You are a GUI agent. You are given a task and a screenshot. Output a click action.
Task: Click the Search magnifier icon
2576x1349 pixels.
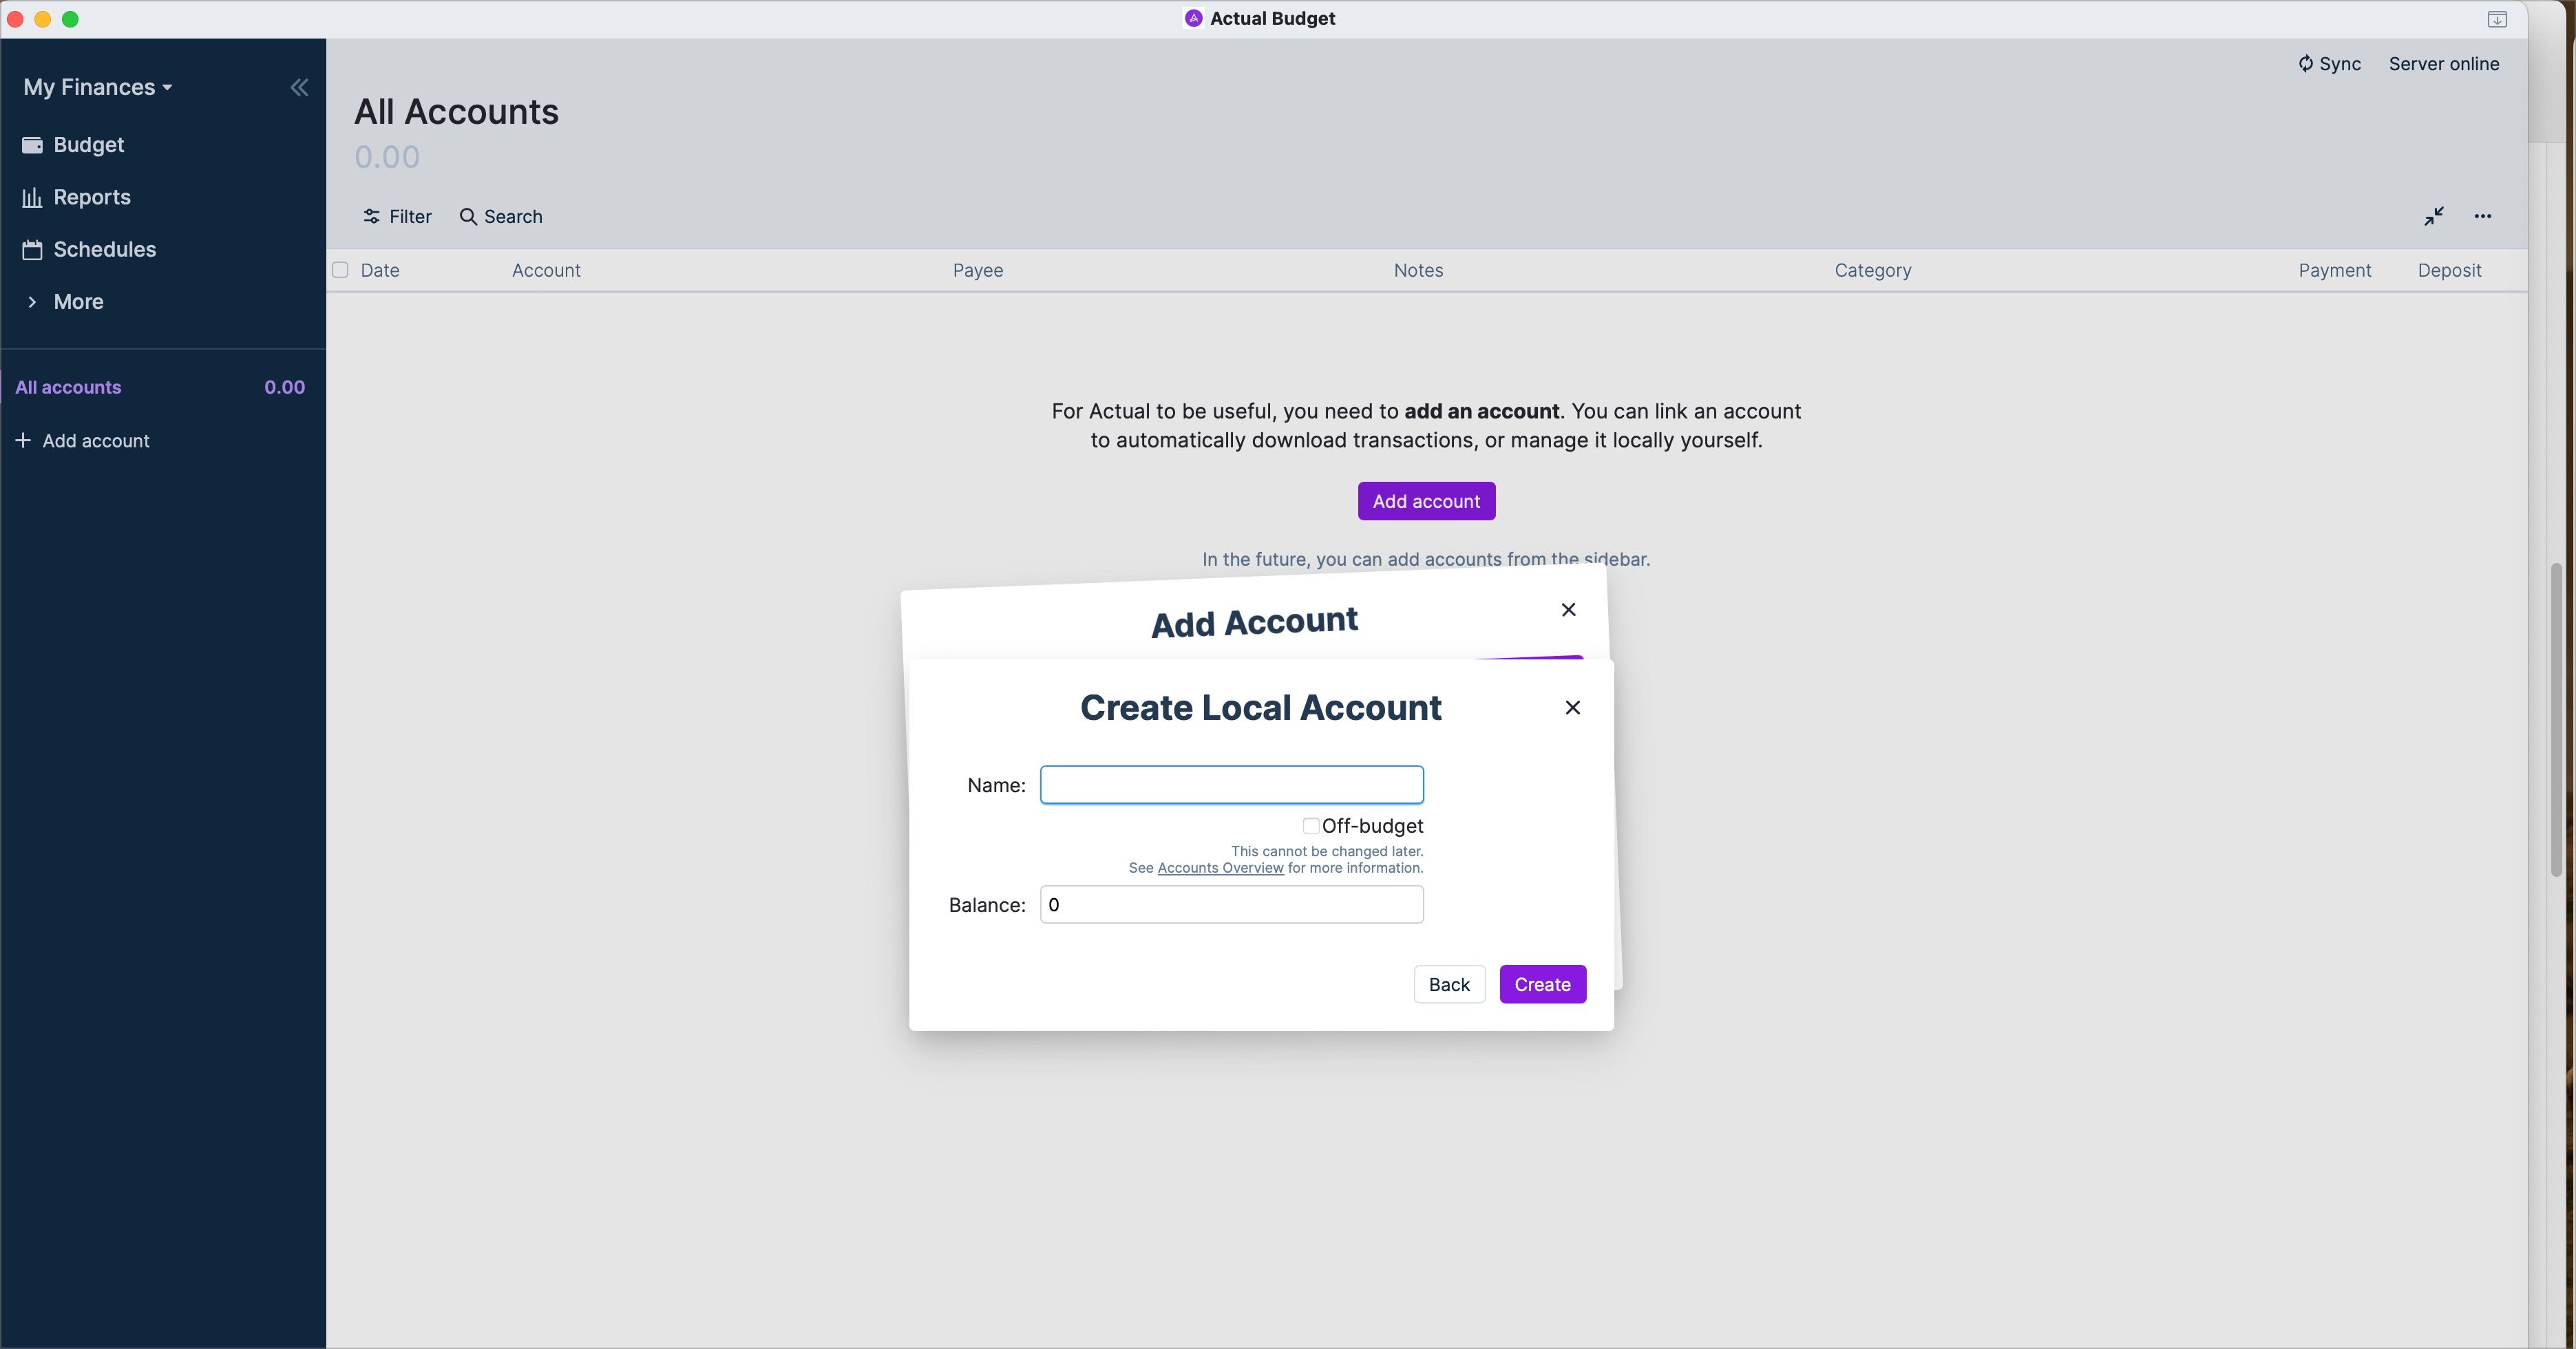click(467, 217)
